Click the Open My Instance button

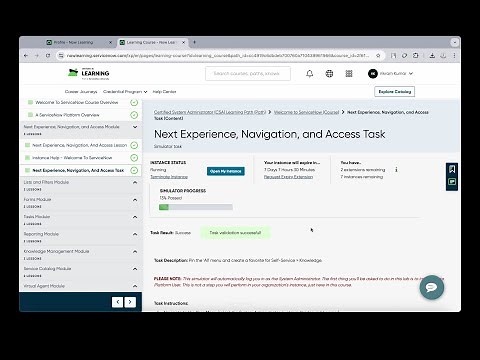tap(226, 171)
